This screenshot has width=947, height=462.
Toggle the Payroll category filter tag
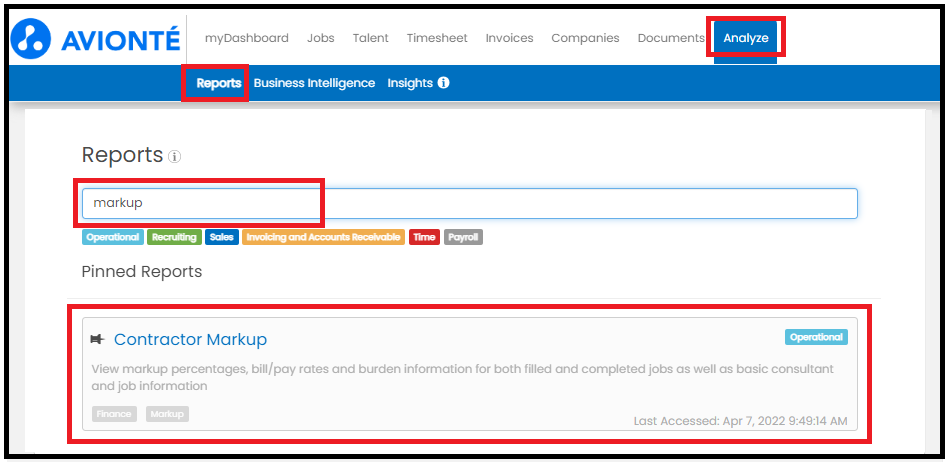click(463, 237)
